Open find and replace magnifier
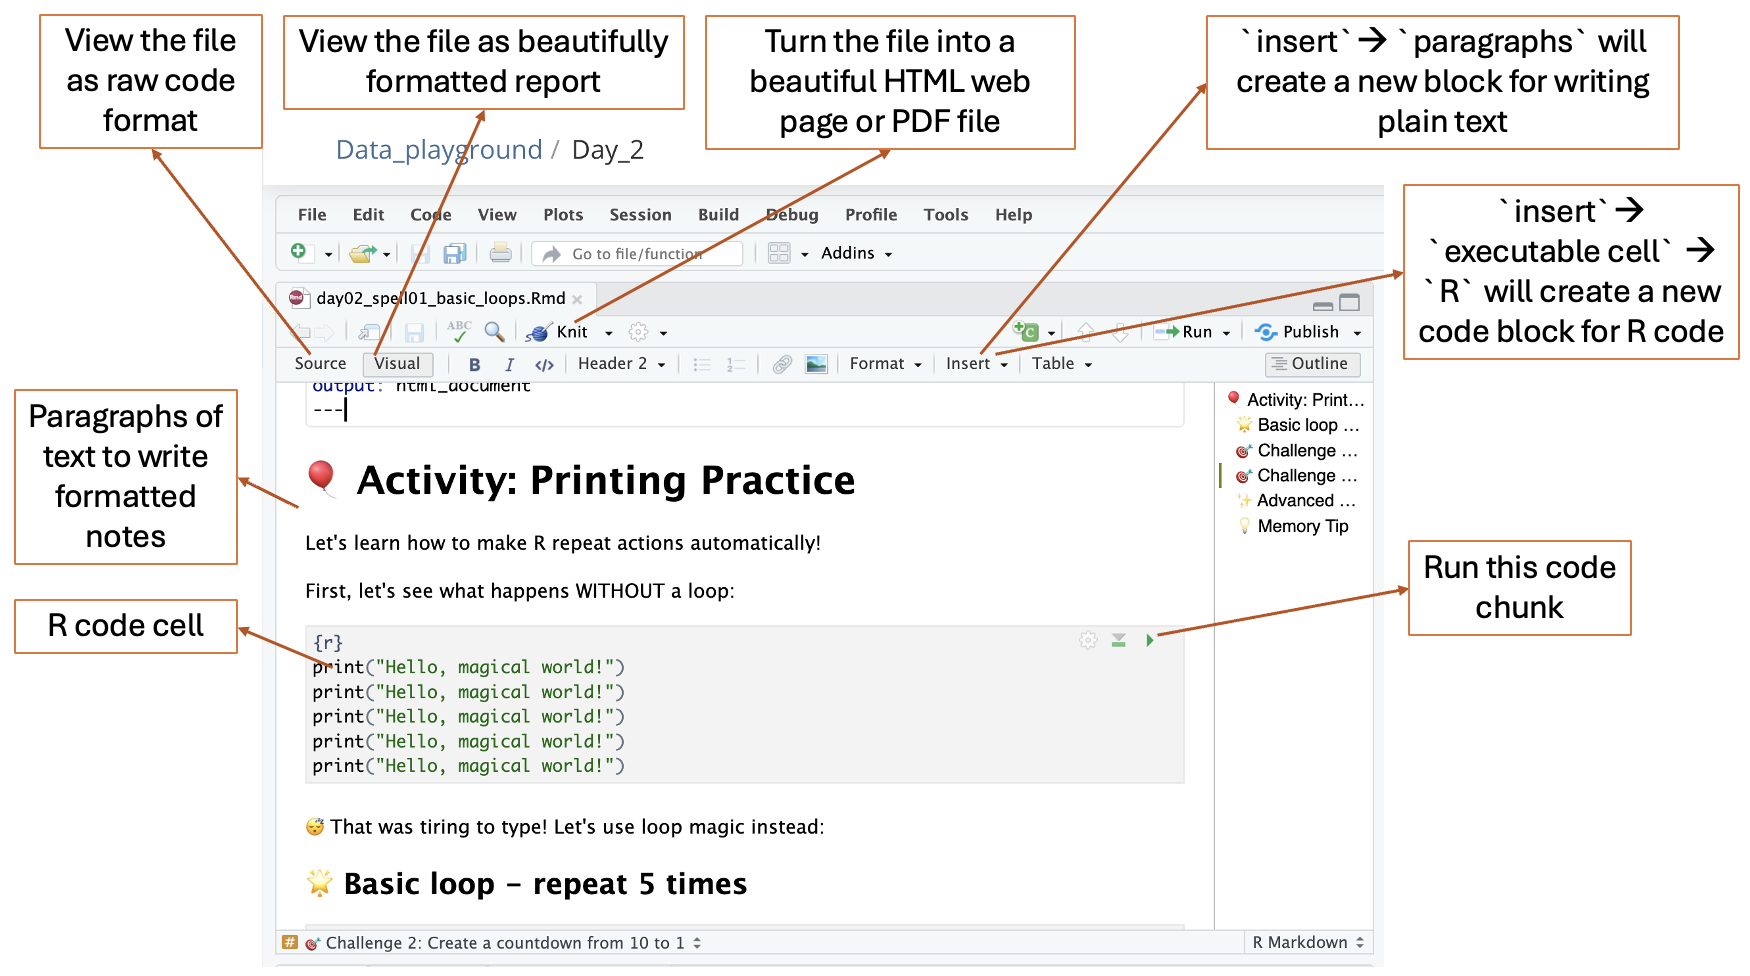Viewport: 1750px width, 976px height. pos(494,331)
